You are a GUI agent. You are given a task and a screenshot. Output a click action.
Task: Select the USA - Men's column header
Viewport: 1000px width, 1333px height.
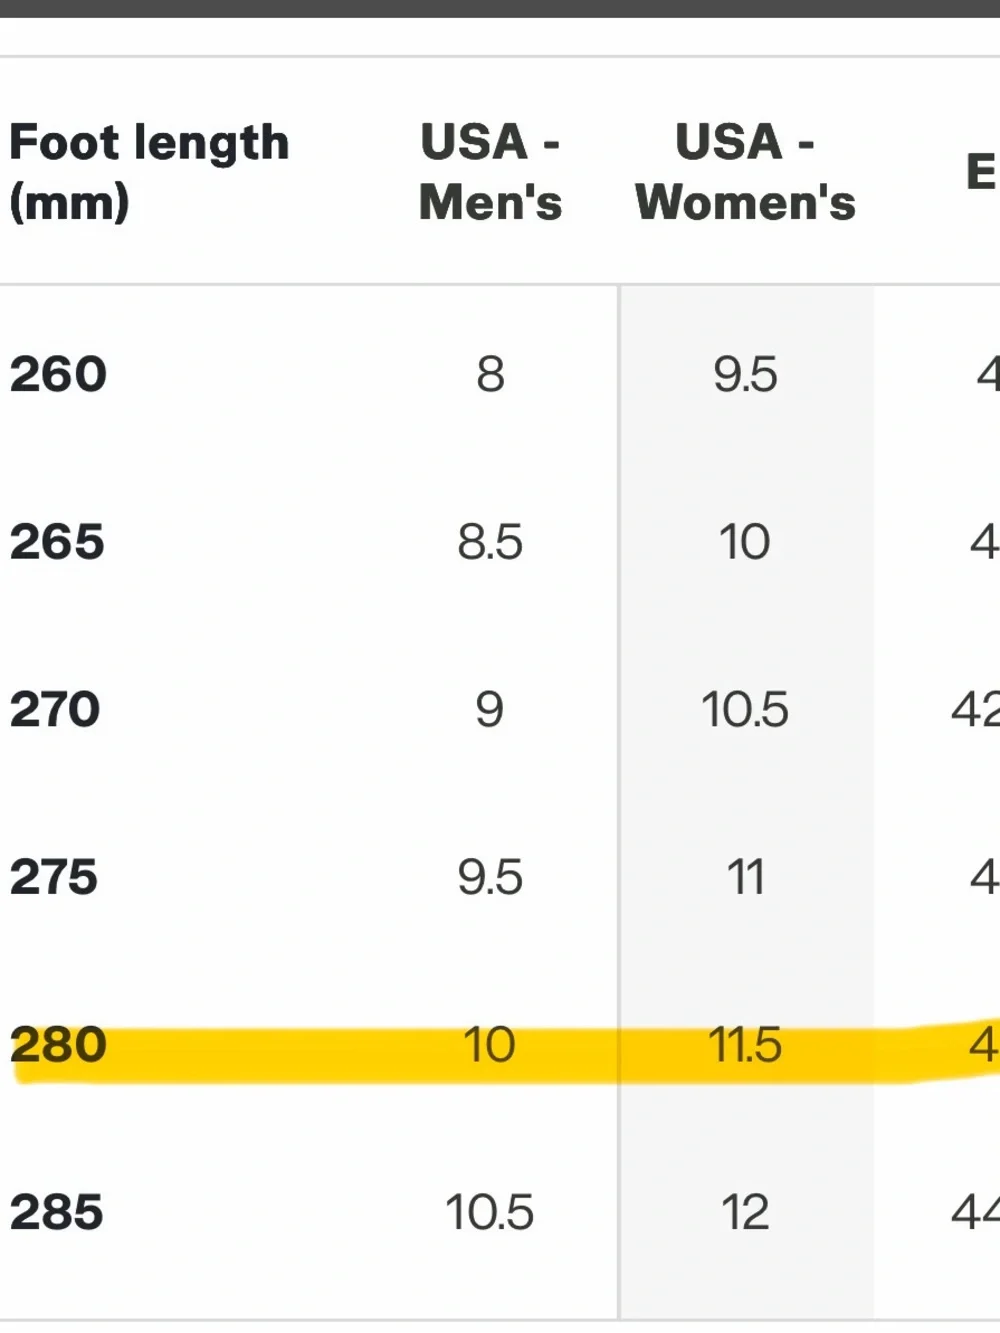pyautogui.click(x=490, y=172)
